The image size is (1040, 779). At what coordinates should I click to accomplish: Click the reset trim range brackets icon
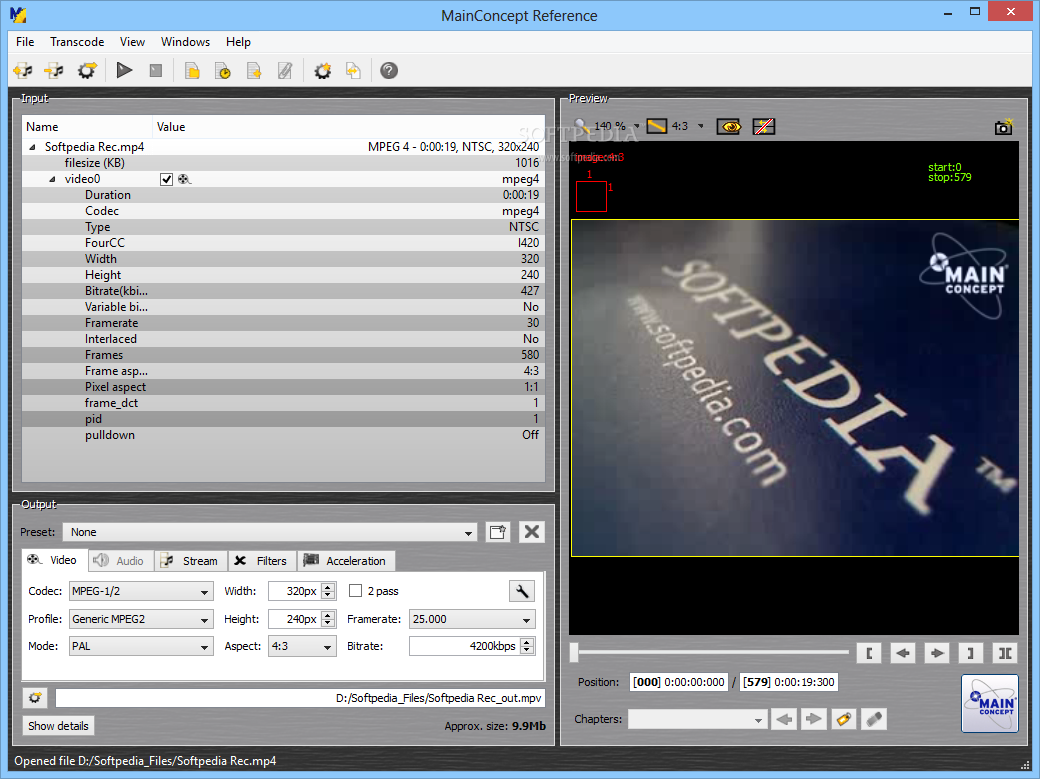[1005, 653]
